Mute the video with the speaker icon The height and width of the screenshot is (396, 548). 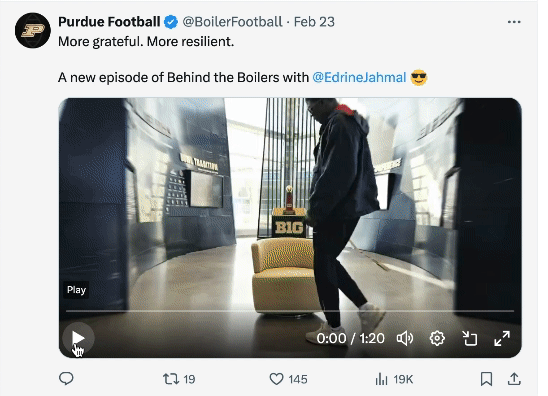click(x=405, y=338)
